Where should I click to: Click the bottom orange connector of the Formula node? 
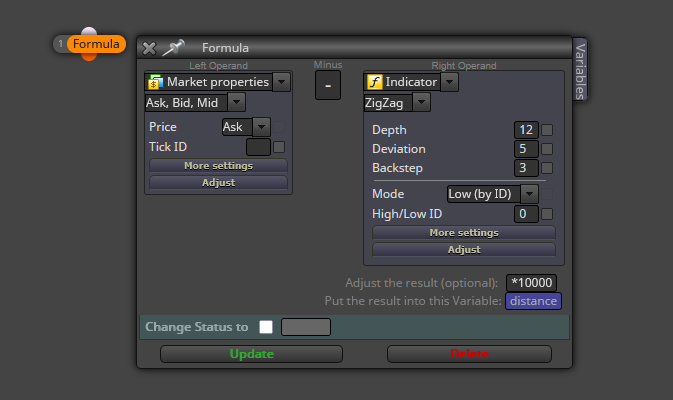(x=89, y=57)
